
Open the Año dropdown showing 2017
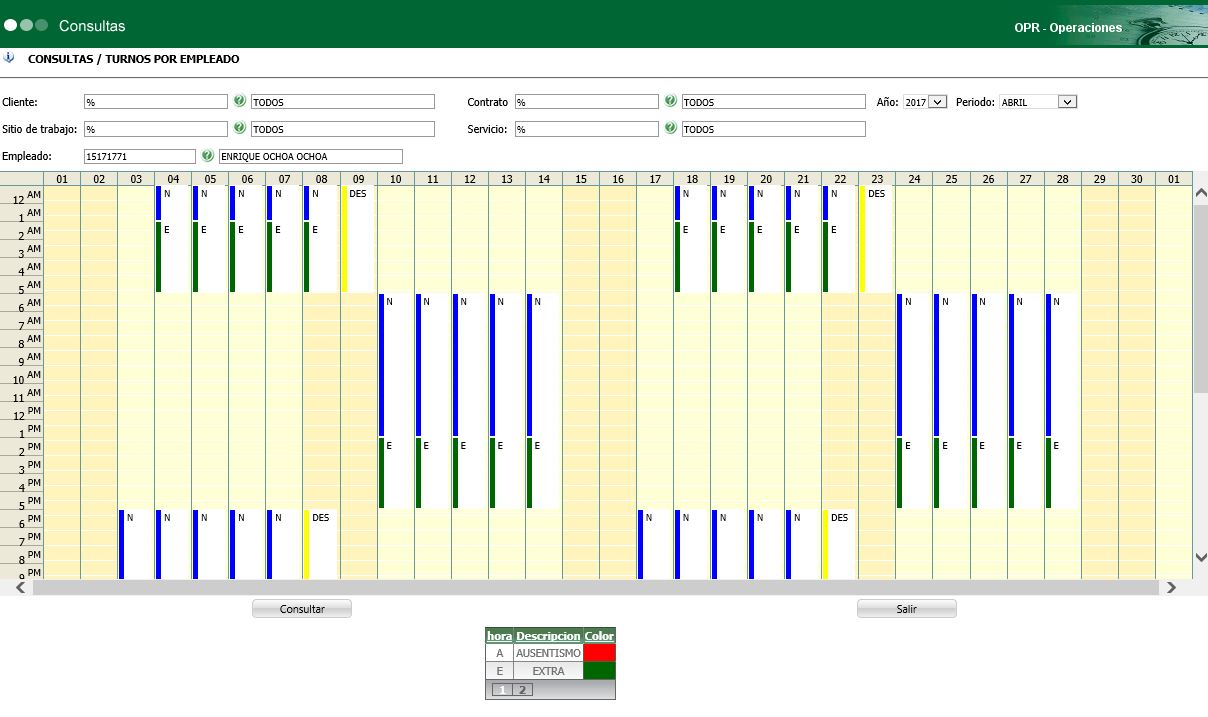coord(925,102)
